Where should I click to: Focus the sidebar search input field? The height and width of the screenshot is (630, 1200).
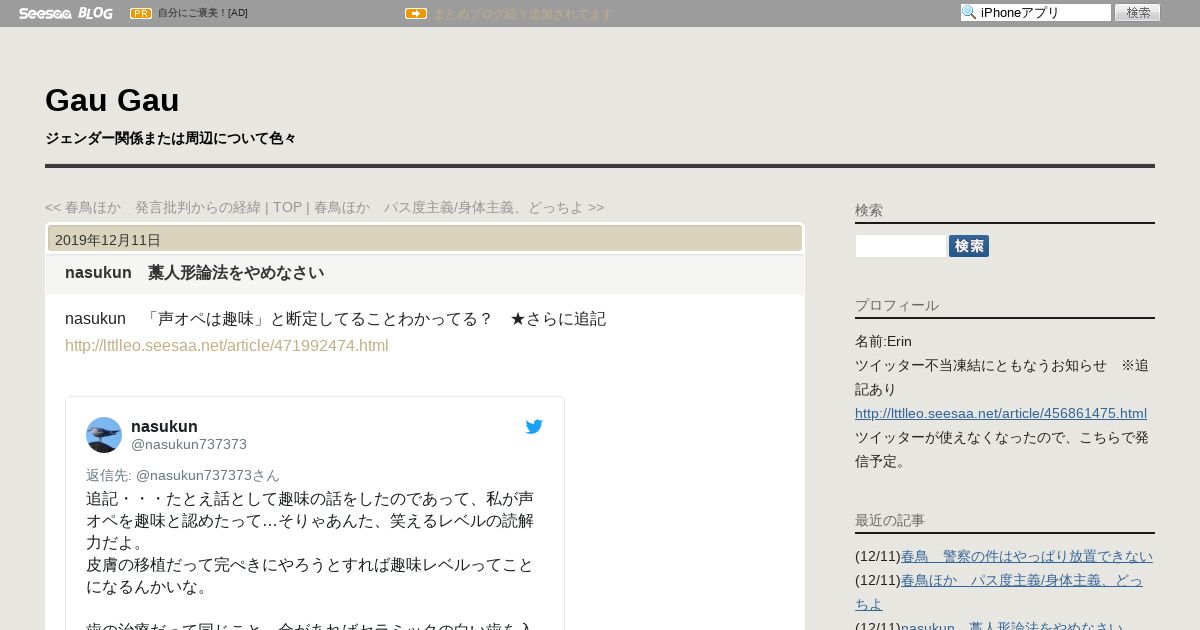pyautogui.click(x=900, y=246)
